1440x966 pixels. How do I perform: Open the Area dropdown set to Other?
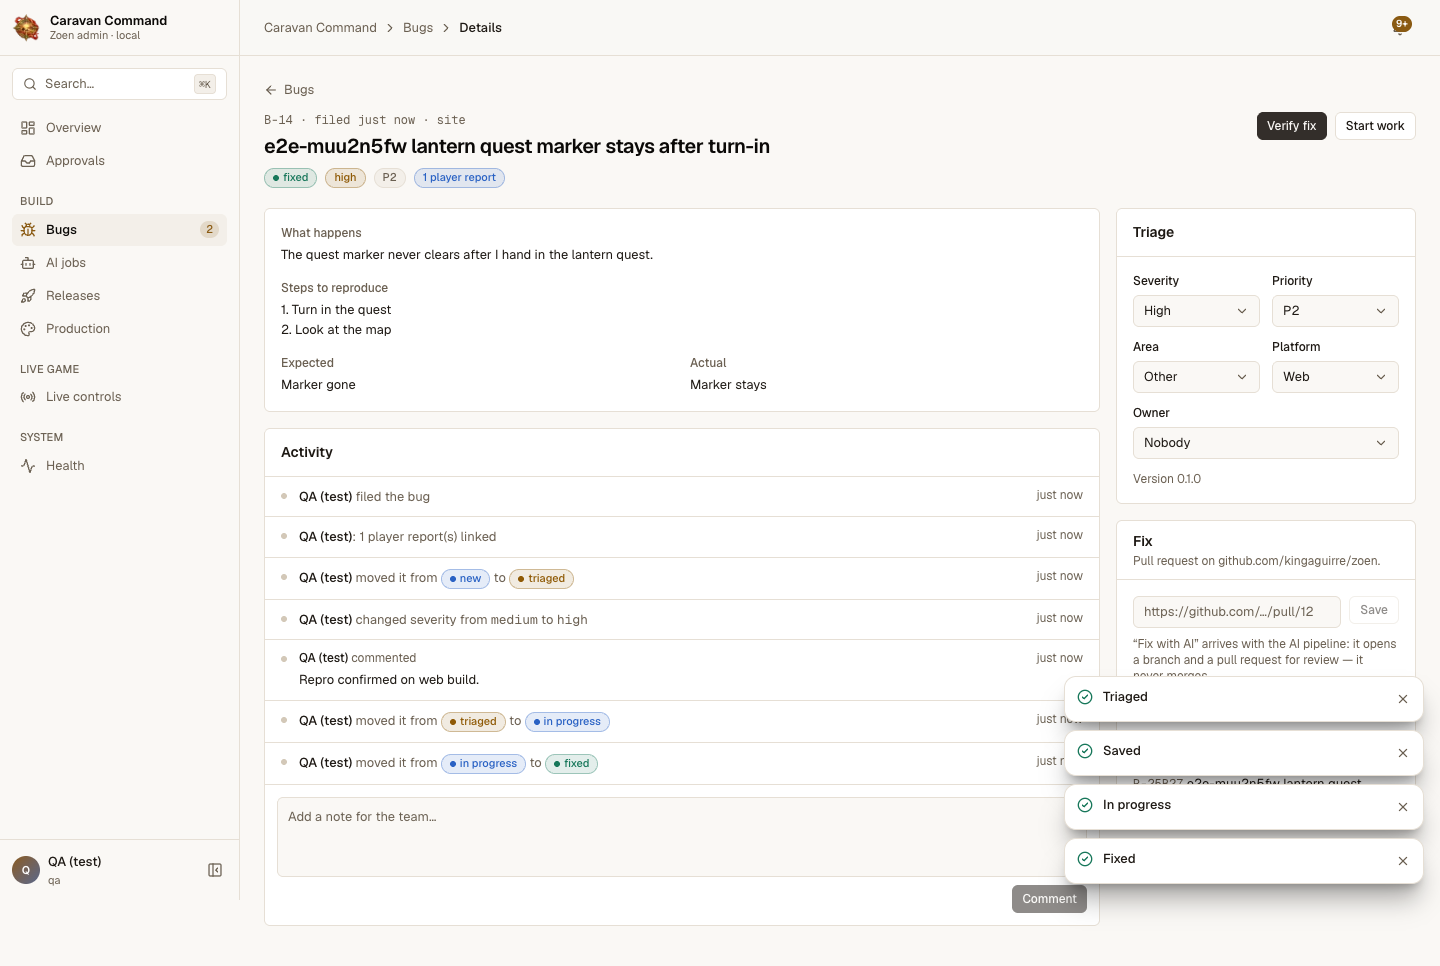pos(1196,377)
